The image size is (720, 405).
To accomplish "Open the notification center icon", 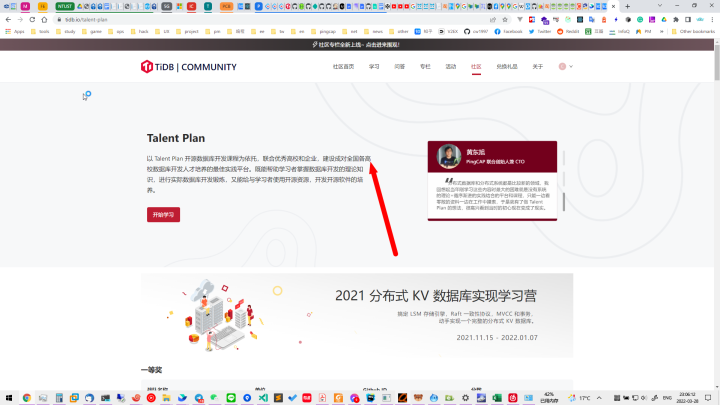I will click(709, 398).
